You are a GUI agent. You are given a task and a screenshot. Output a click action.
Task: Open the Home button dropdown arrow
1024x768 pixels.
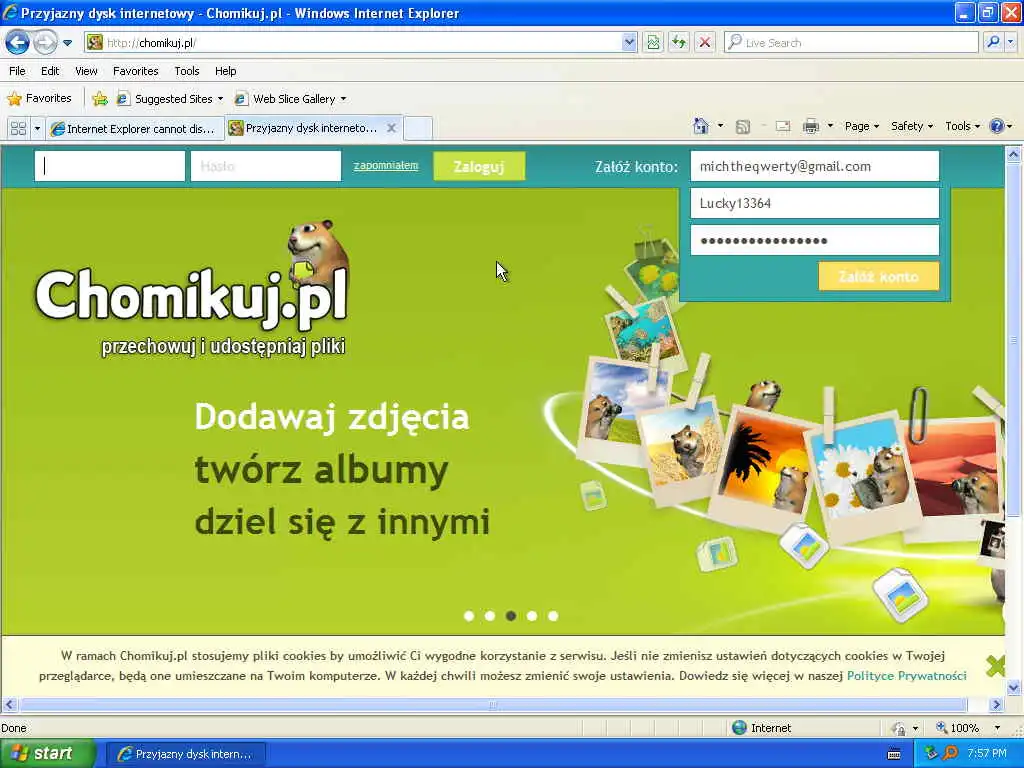(x=720, y=126)
